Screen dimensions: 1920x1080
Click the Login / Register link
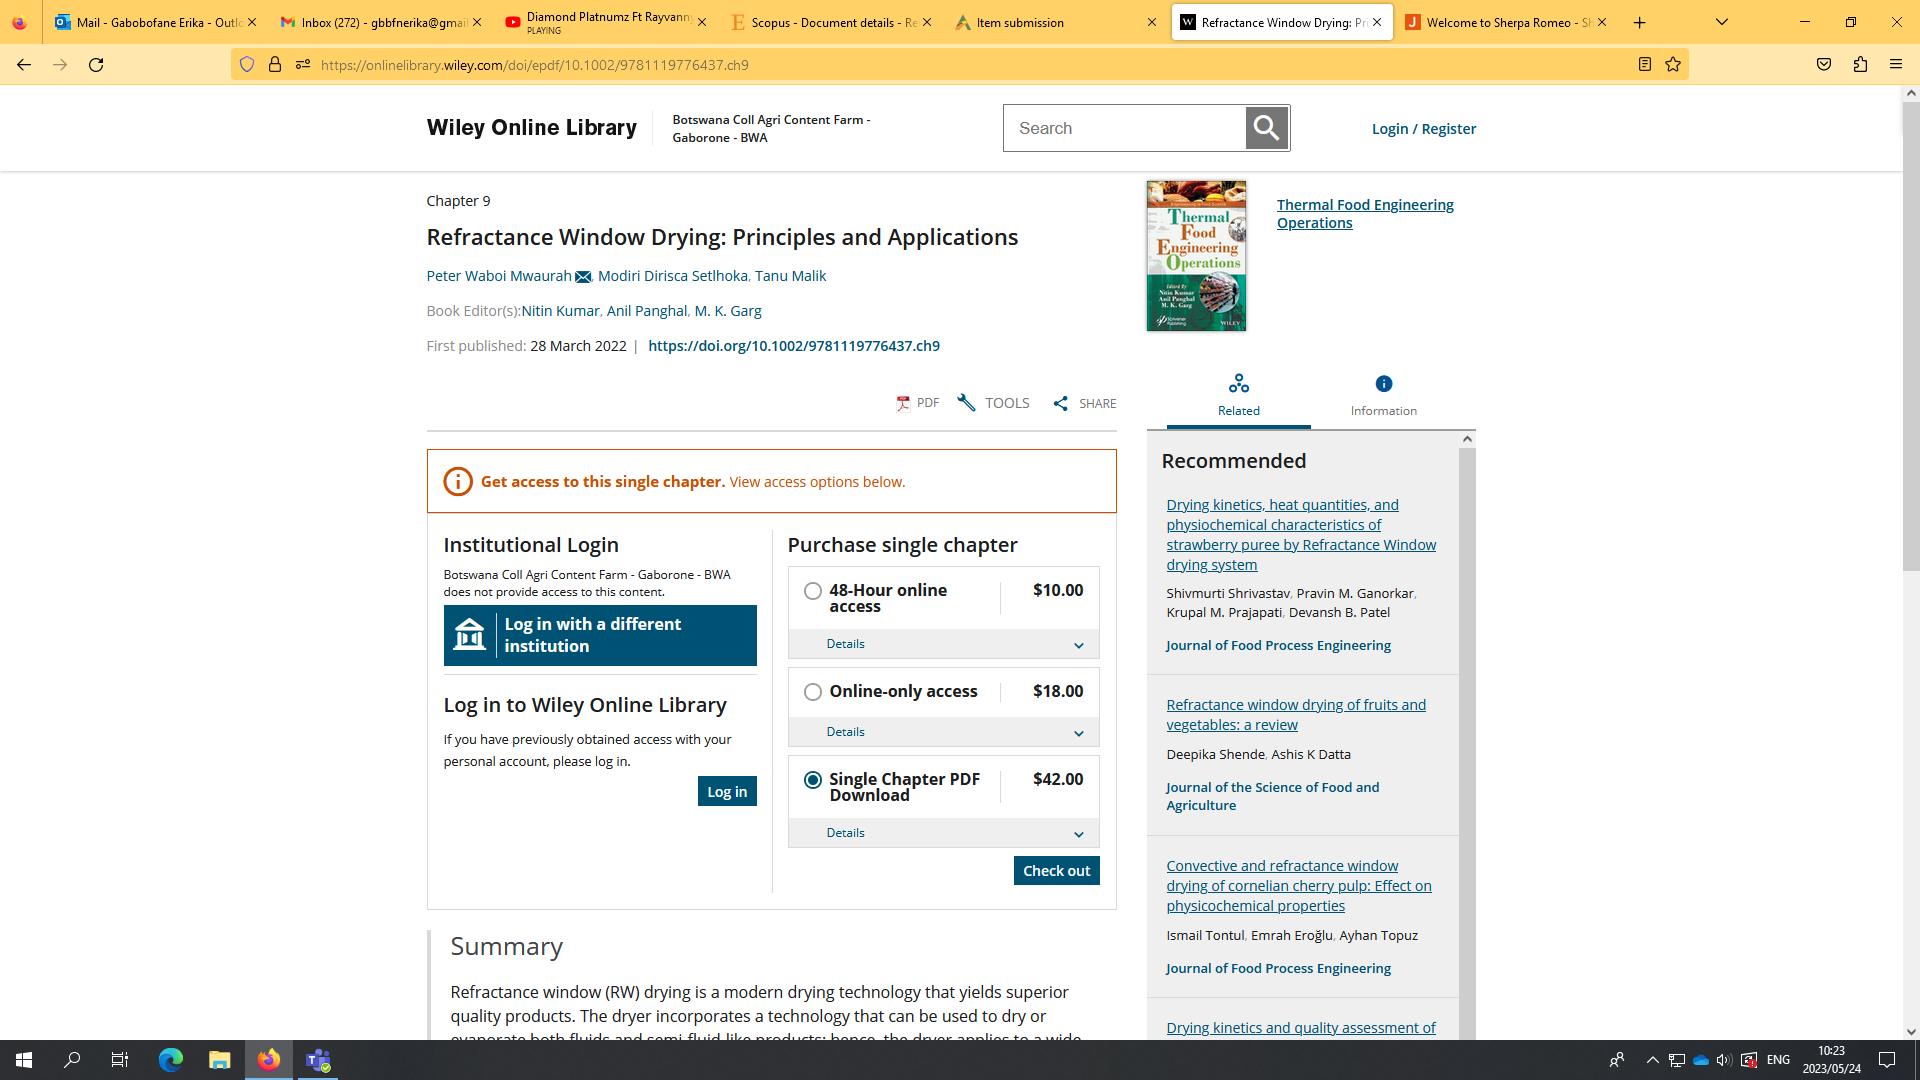click(1424, 129)
